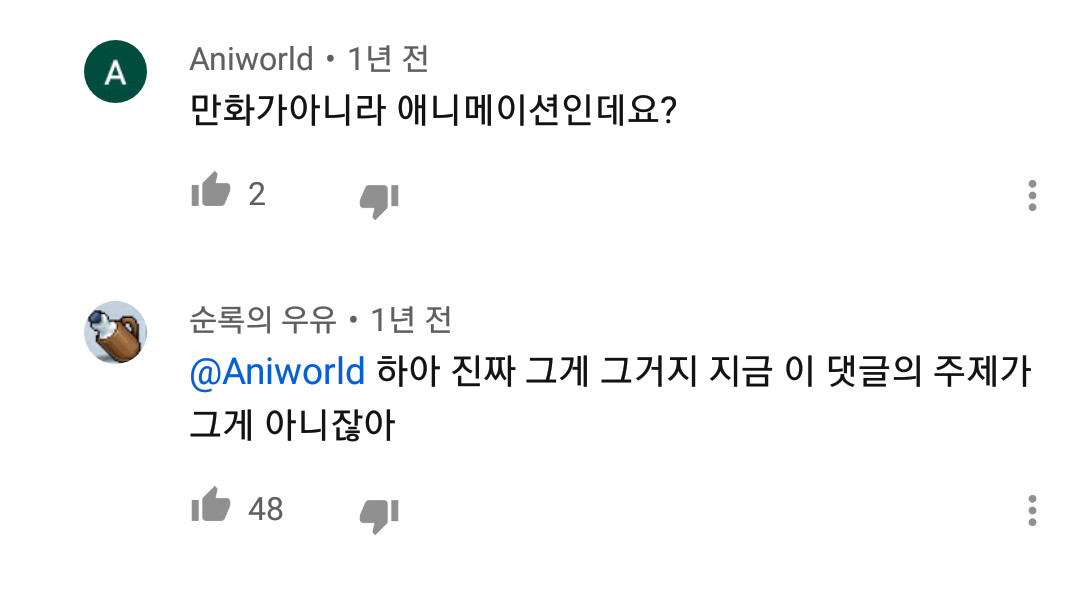Click the "1년 전" timestamp beside 순록의 우유
This screenshot has height=603, width=1080.
[x=411, y=320]
